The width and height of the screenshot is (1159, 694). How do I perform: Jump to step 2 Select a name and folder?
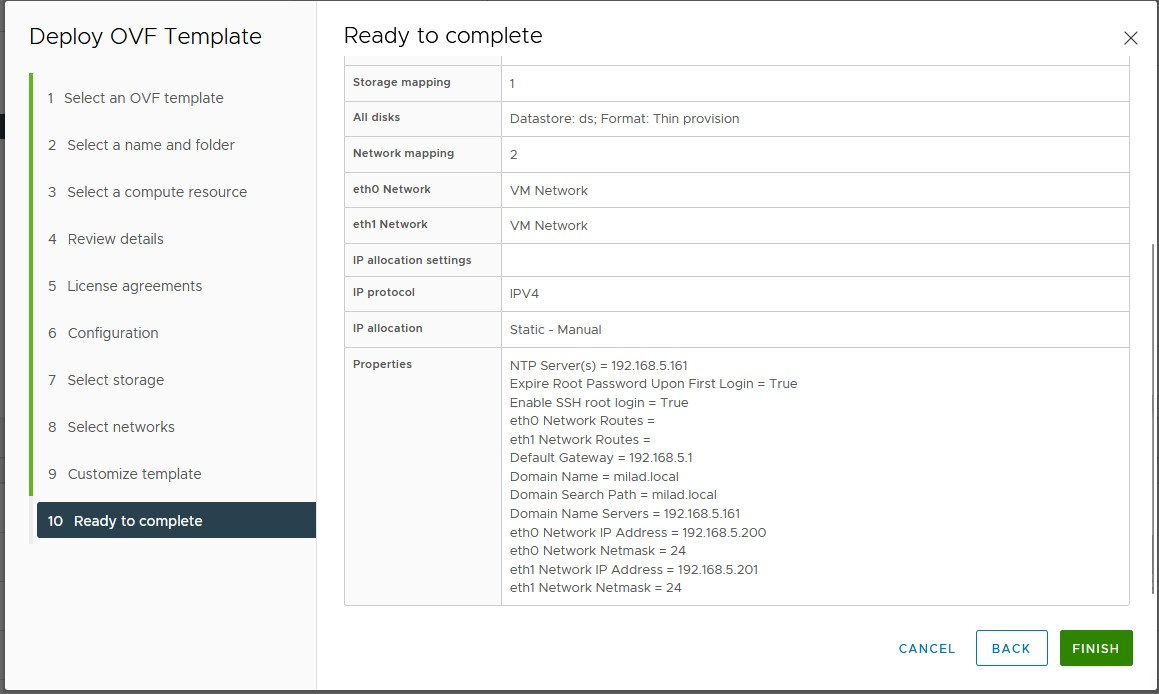[141, 145]
